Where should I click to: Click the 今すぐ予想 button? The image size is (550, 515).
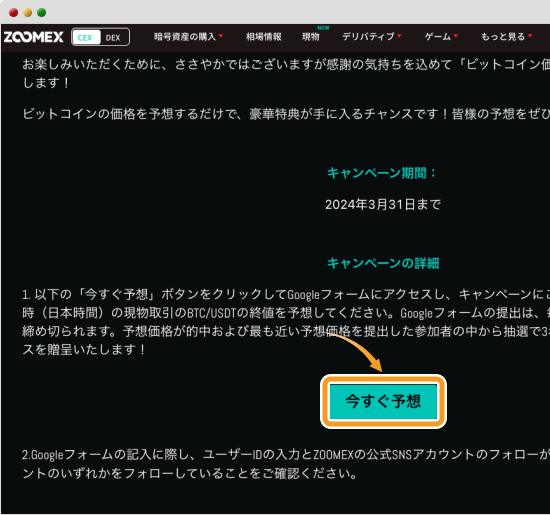383,401
